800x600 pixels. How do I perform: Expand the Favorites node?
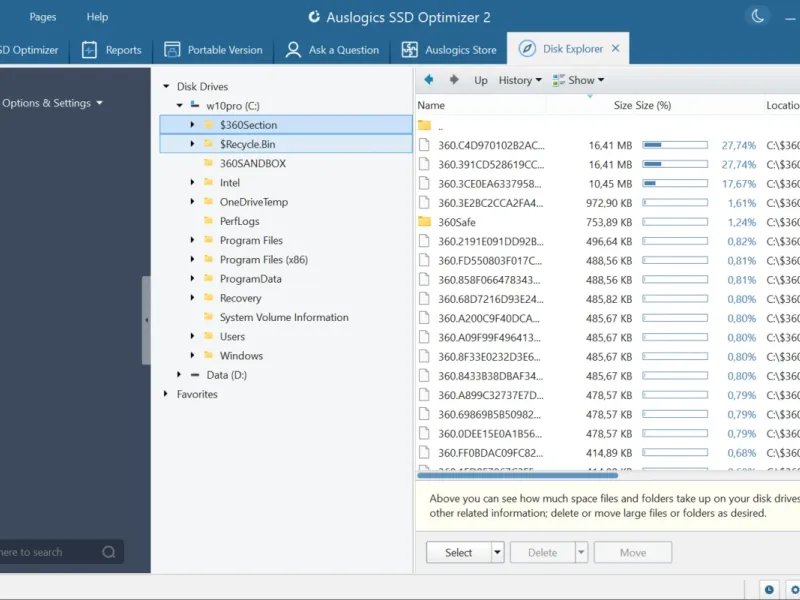click(x=166, y=394)
